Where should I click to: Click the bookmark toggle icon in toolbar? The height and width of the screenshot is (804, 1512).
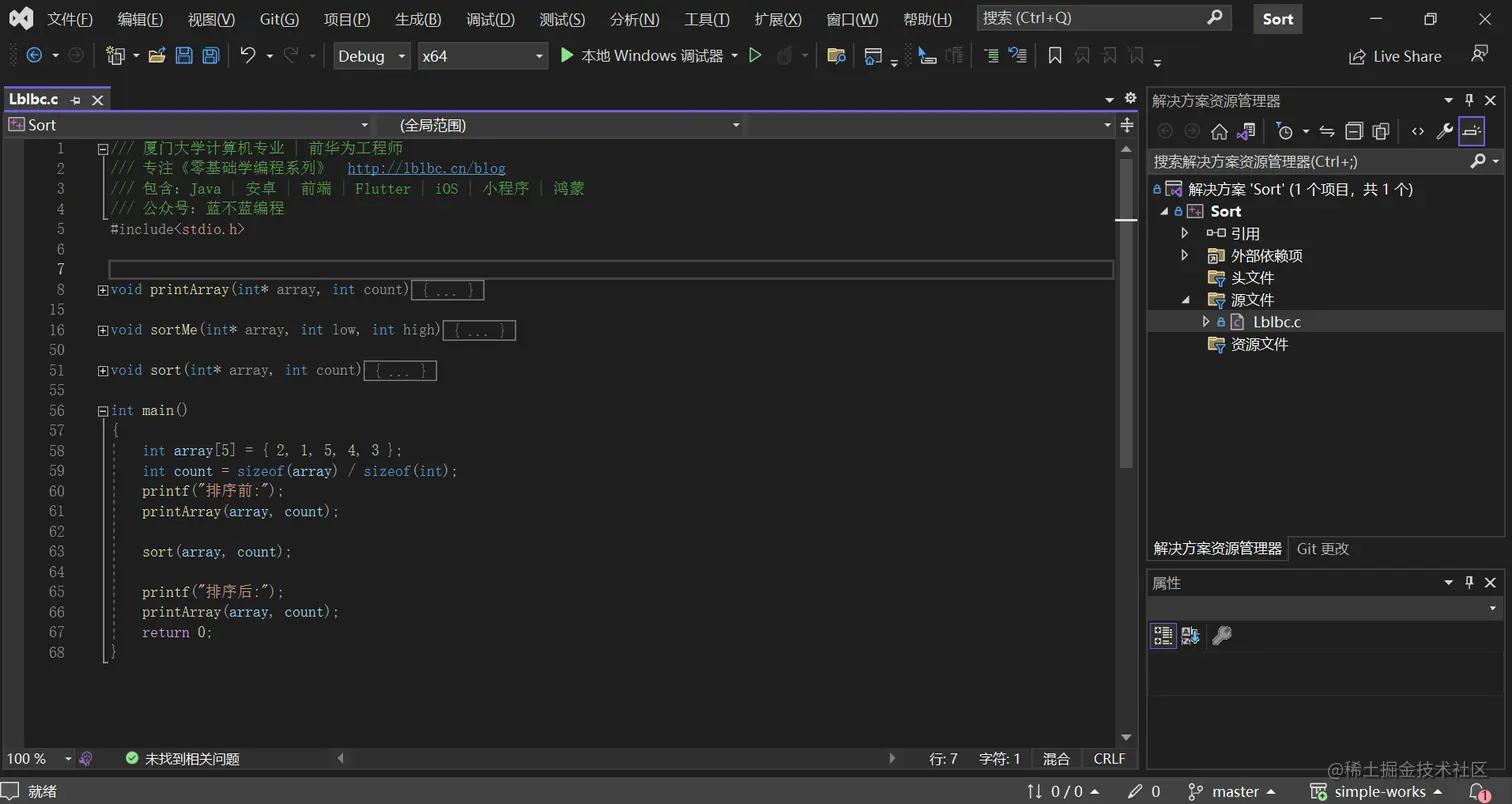1054,56
